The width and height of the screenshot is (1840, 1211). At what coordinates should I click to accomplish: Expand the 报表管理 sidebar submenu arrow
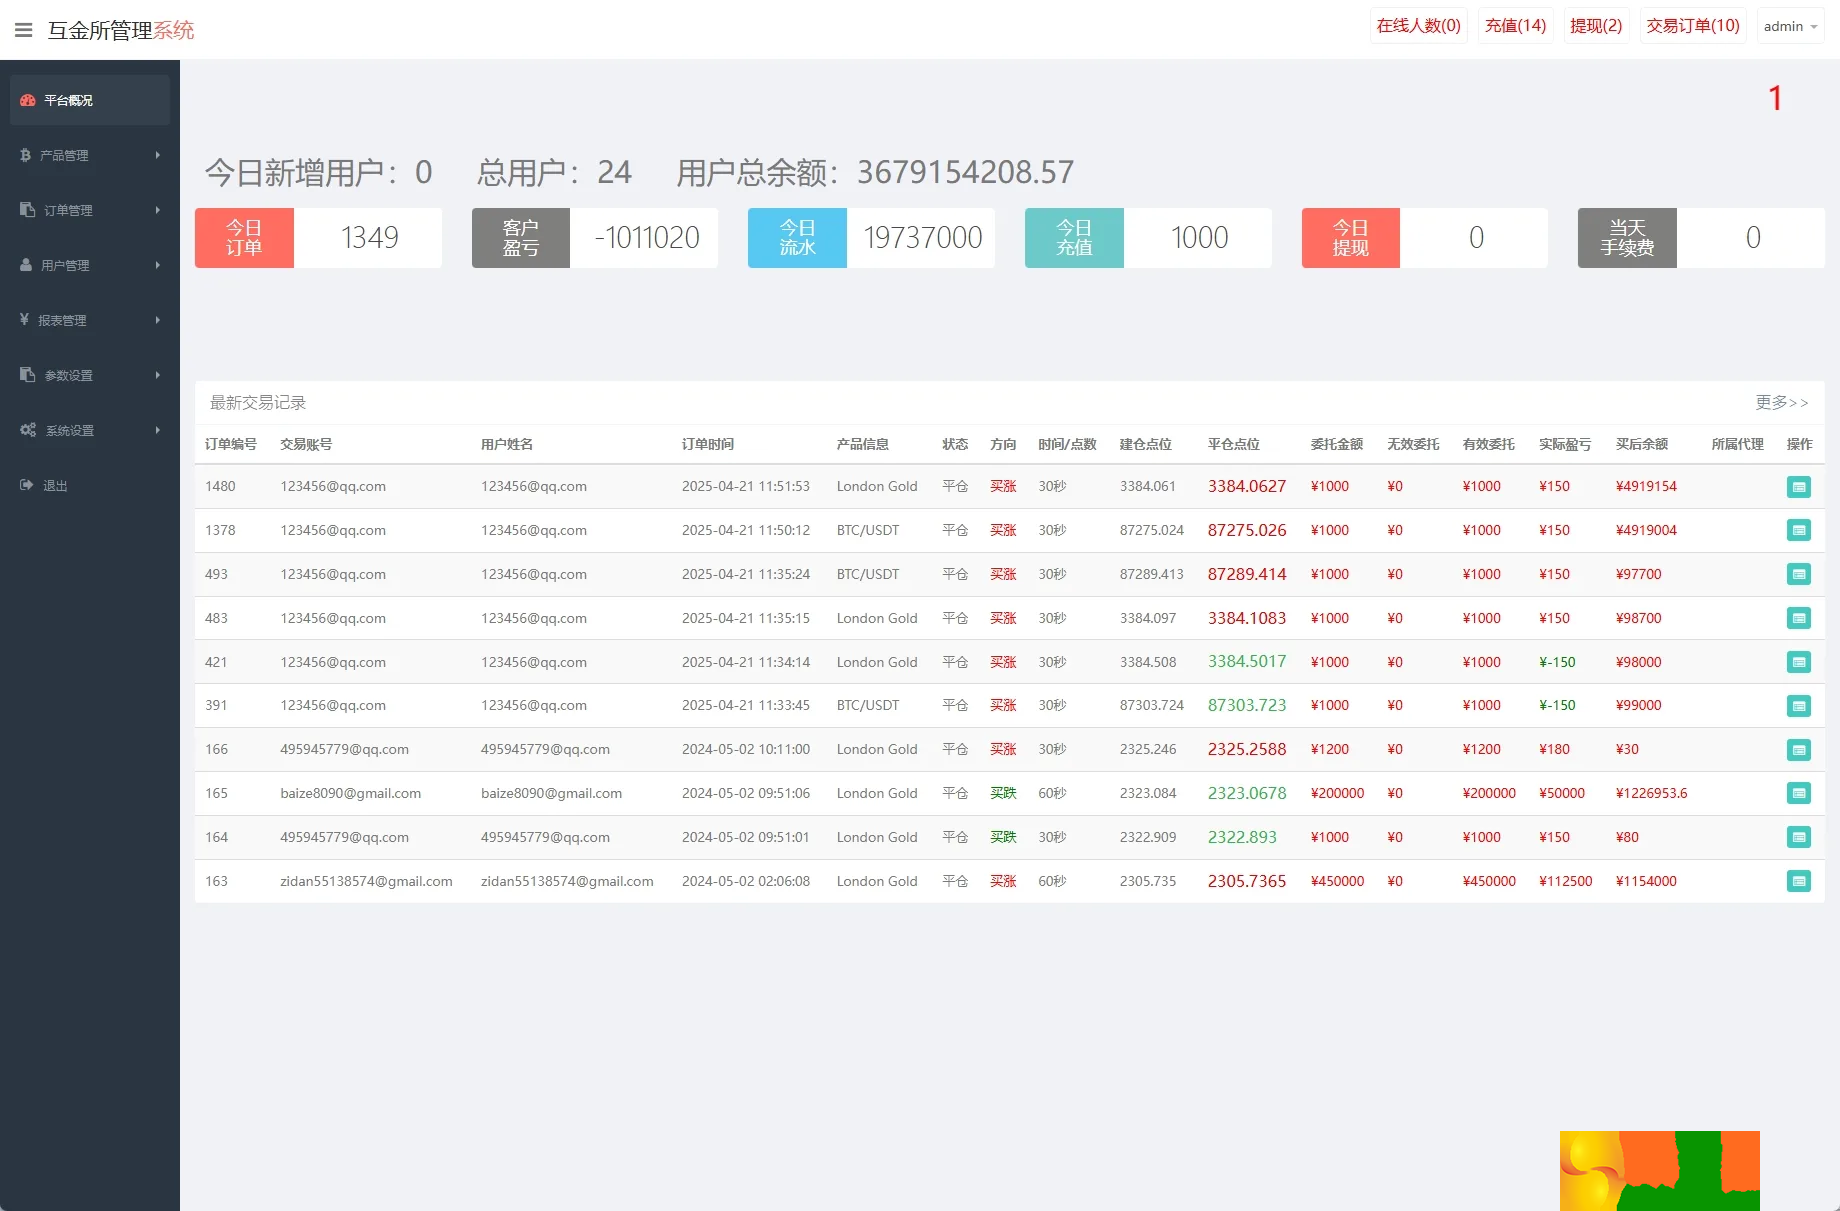click(x=157, y=320)
